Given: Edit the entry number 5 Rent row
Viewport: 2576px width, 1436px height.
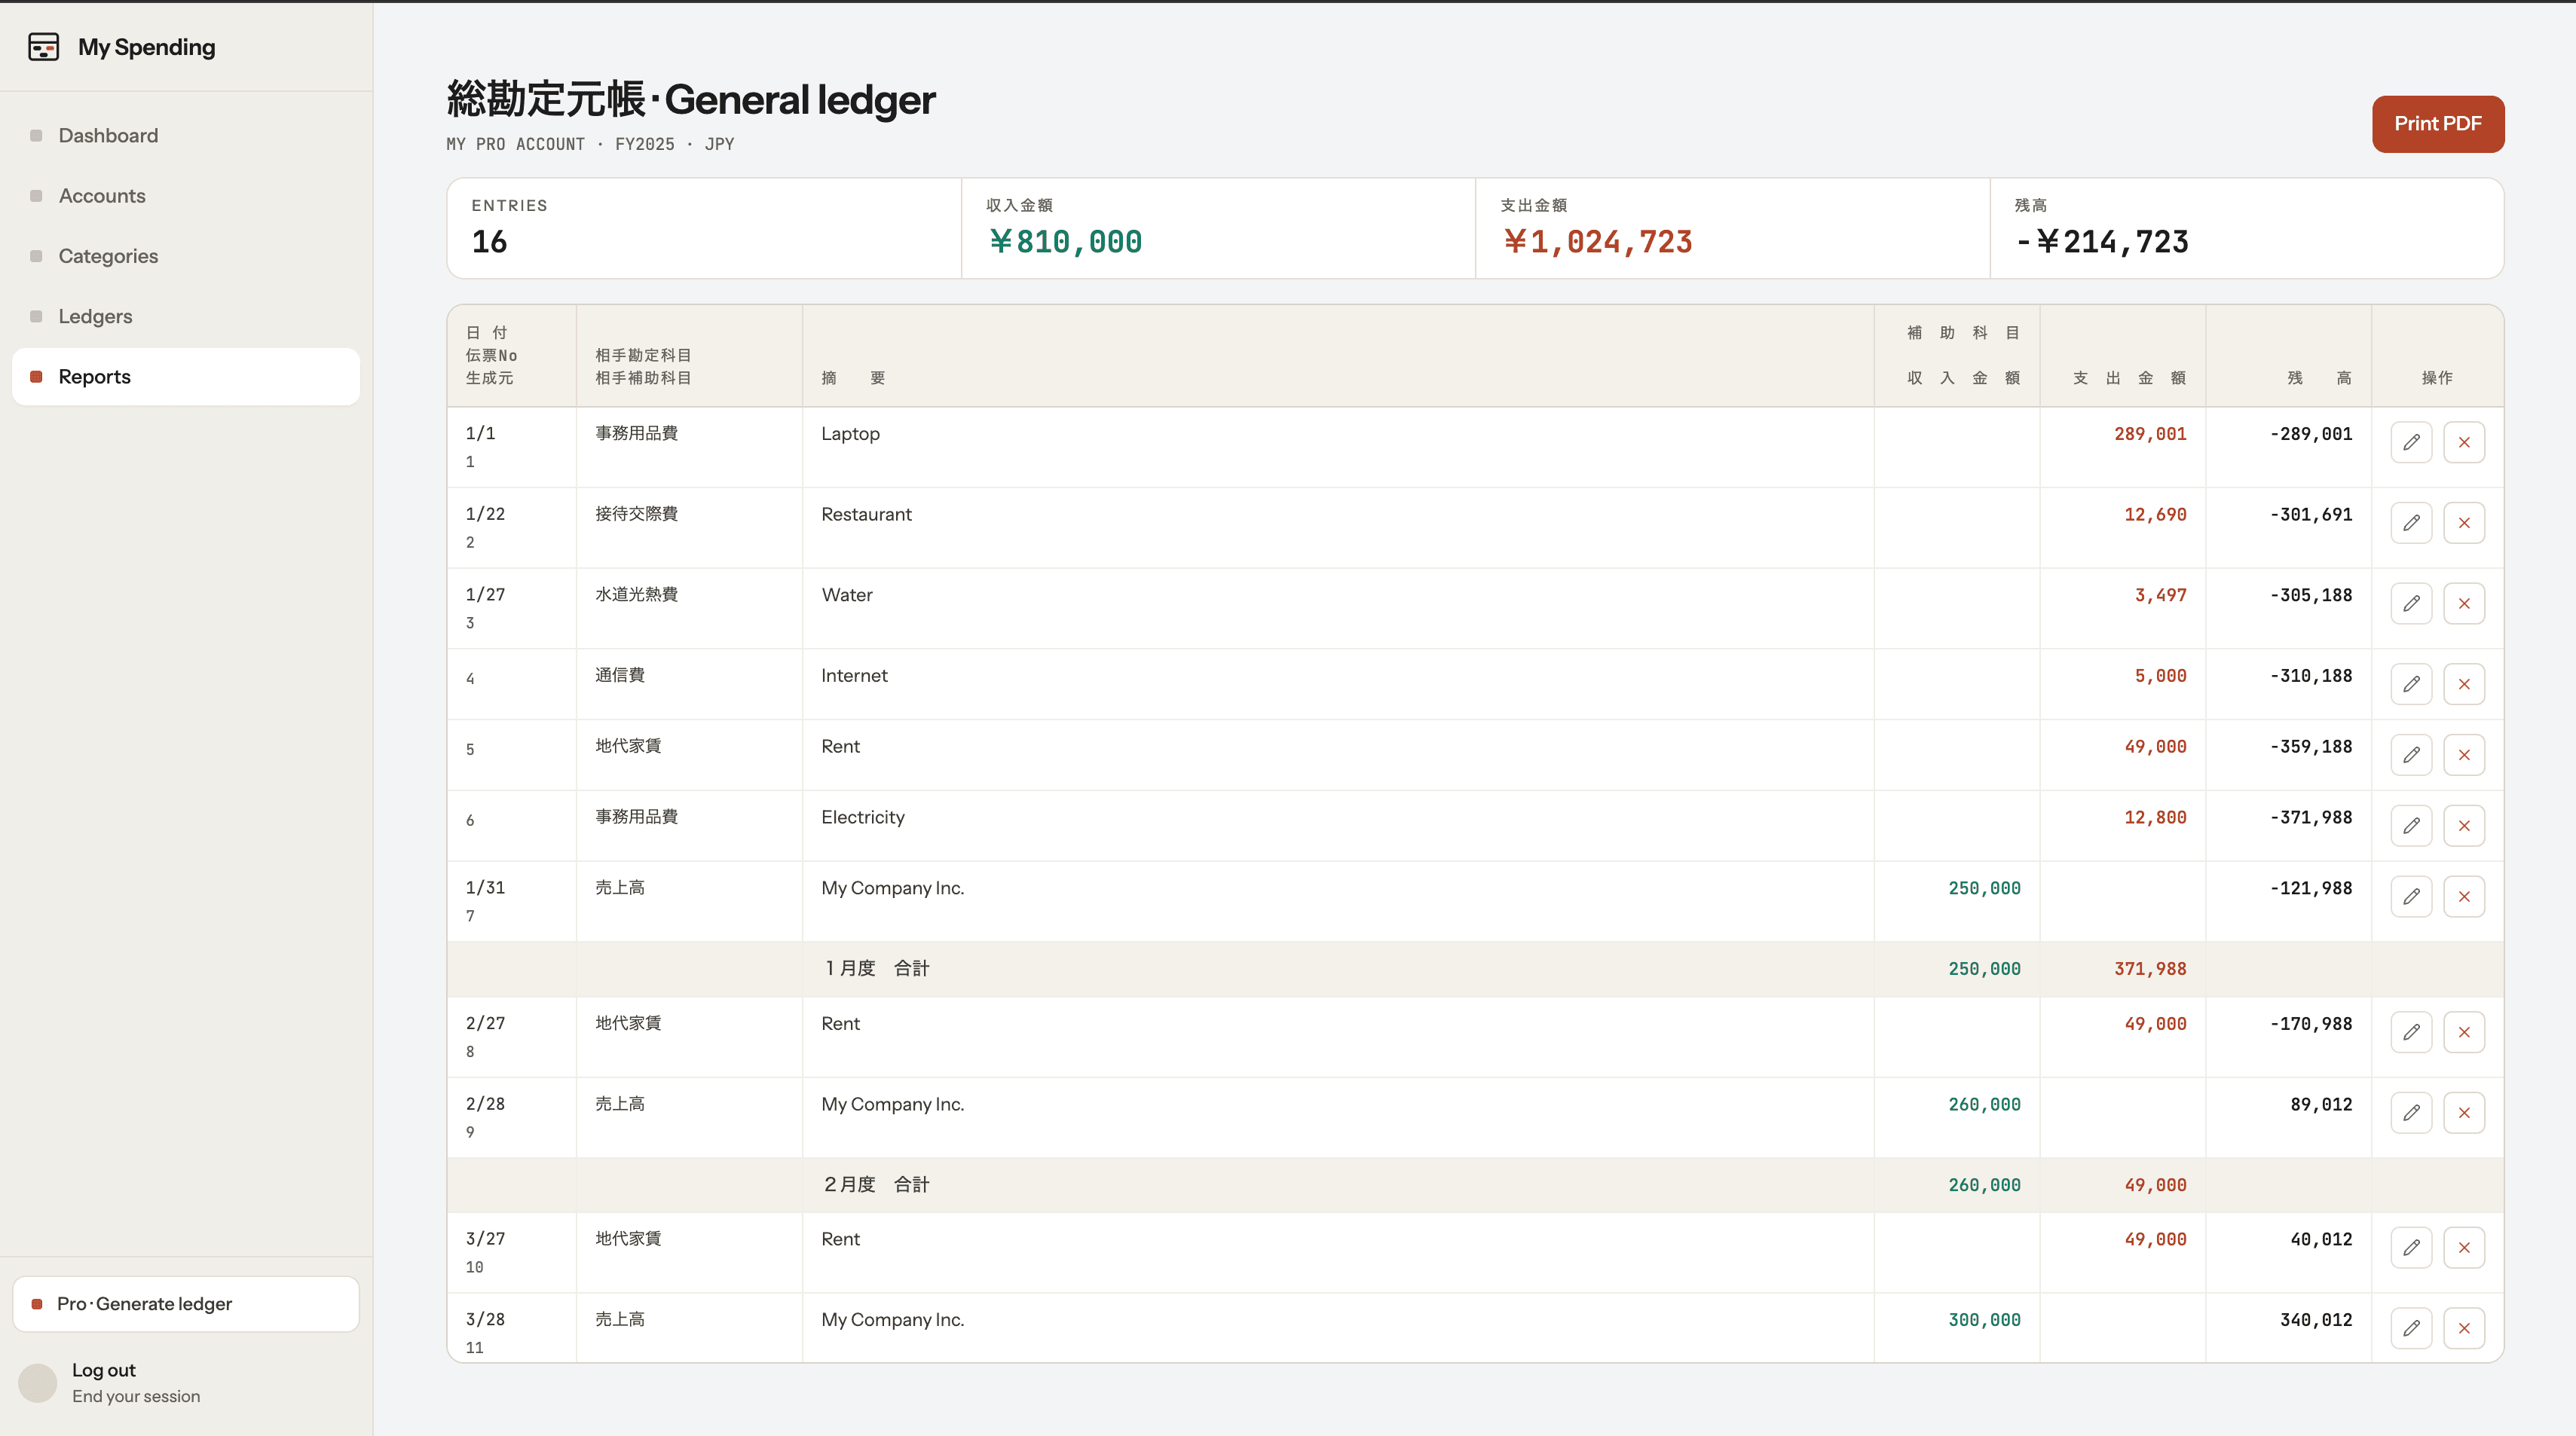Looking at the screenshot, I should tap(2411, 755).
